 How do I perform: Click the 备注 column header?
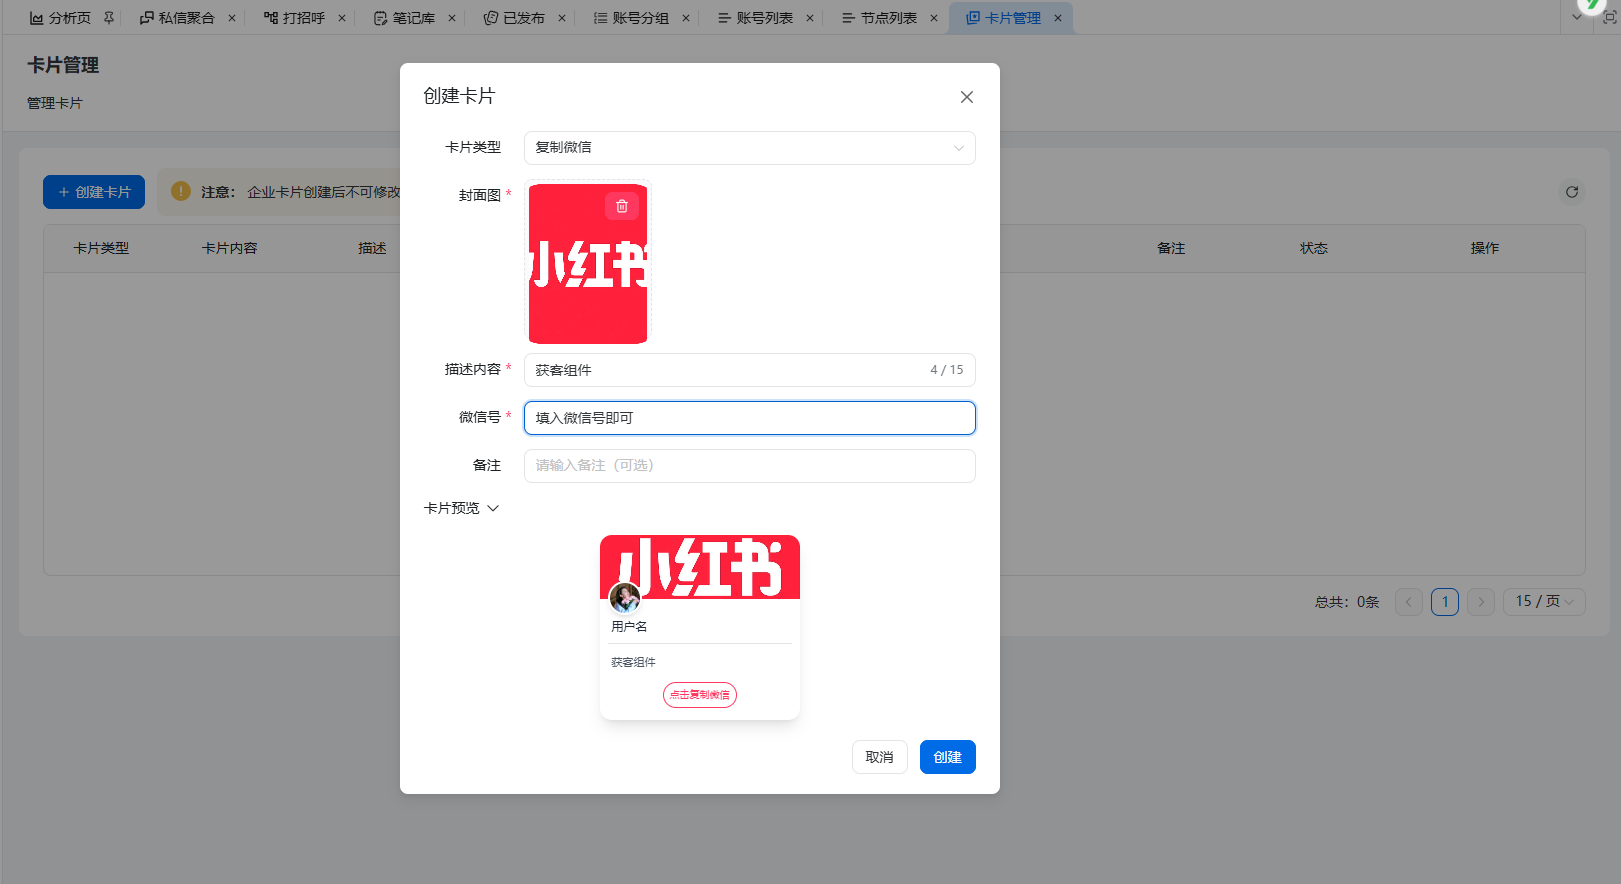coord(1171,248)
